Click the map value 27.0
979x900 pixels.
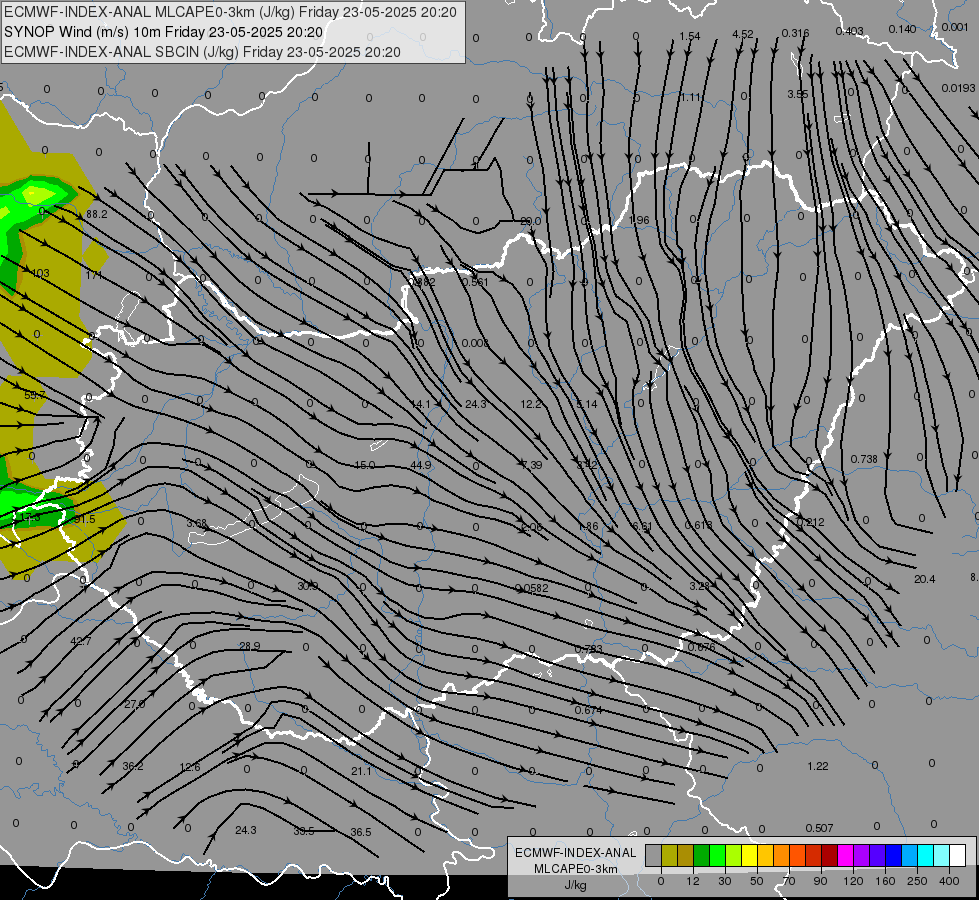pos(134,704)
